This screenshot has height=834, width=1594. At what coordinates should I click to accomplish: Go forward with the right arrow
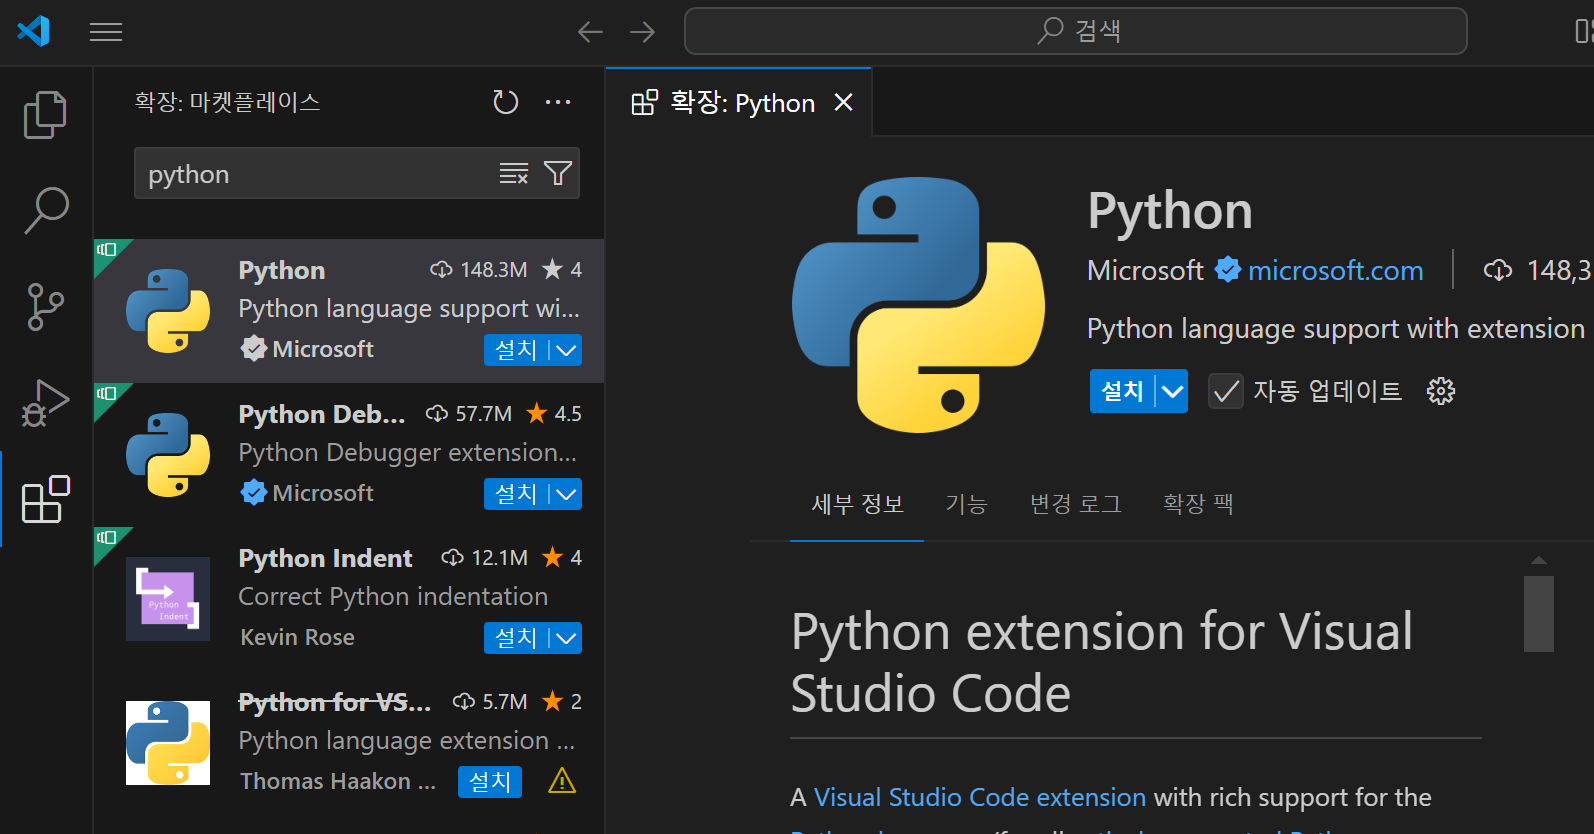click(642, 32)
